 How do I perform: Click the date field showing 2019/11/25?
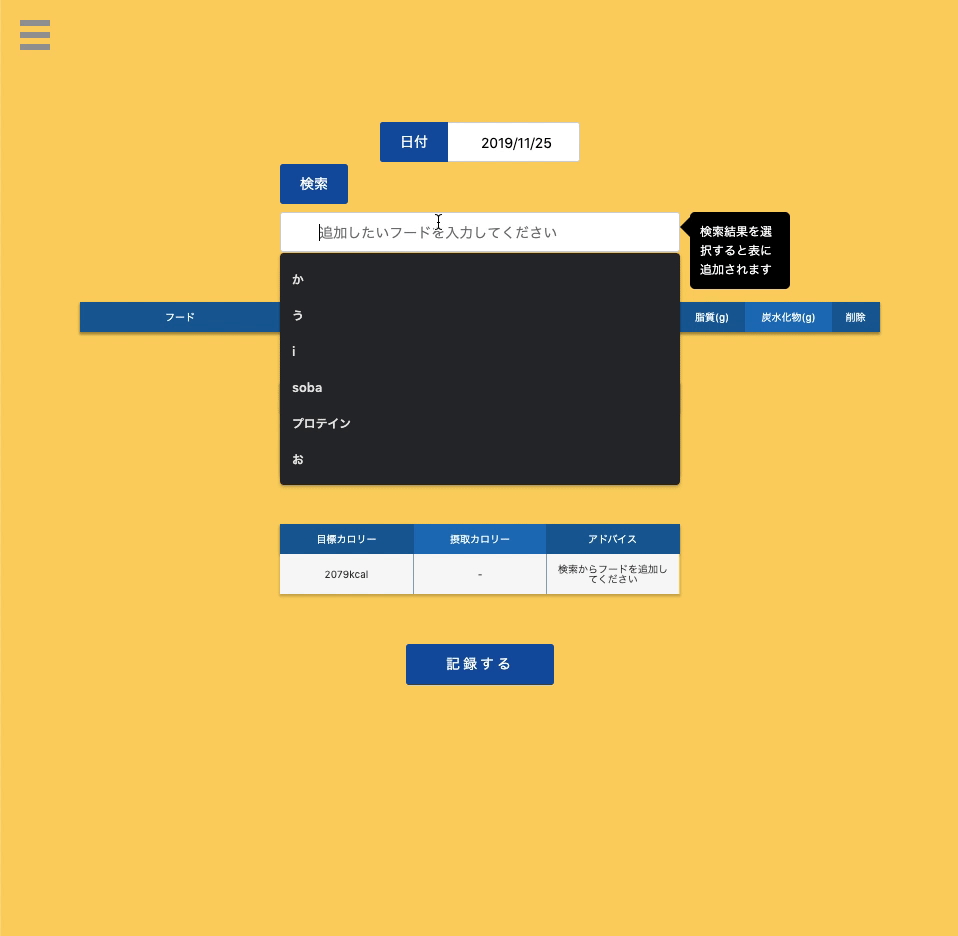(x=514, y=142)
